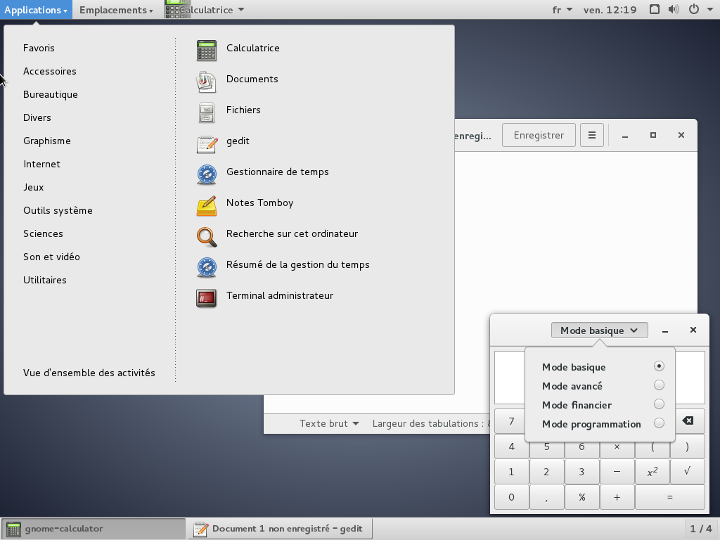Open the Documents application icon
The height and width of the screenshot is (540, 720).
pyautogui.click(x=207, y=80)
